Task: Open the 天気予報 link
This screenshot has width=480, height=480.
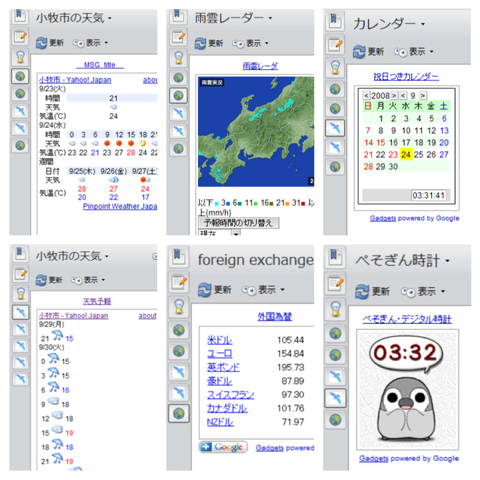Action: pos(97,301)
